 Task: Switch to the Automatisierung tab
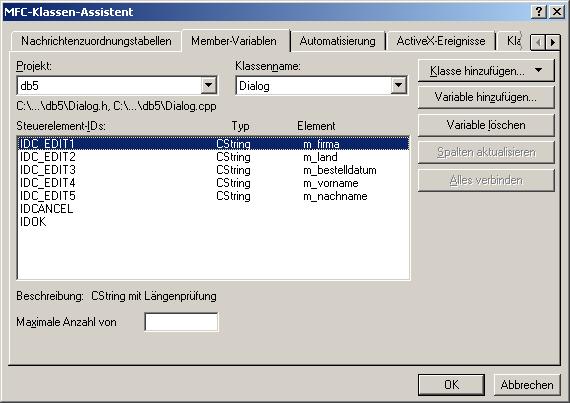337,41
